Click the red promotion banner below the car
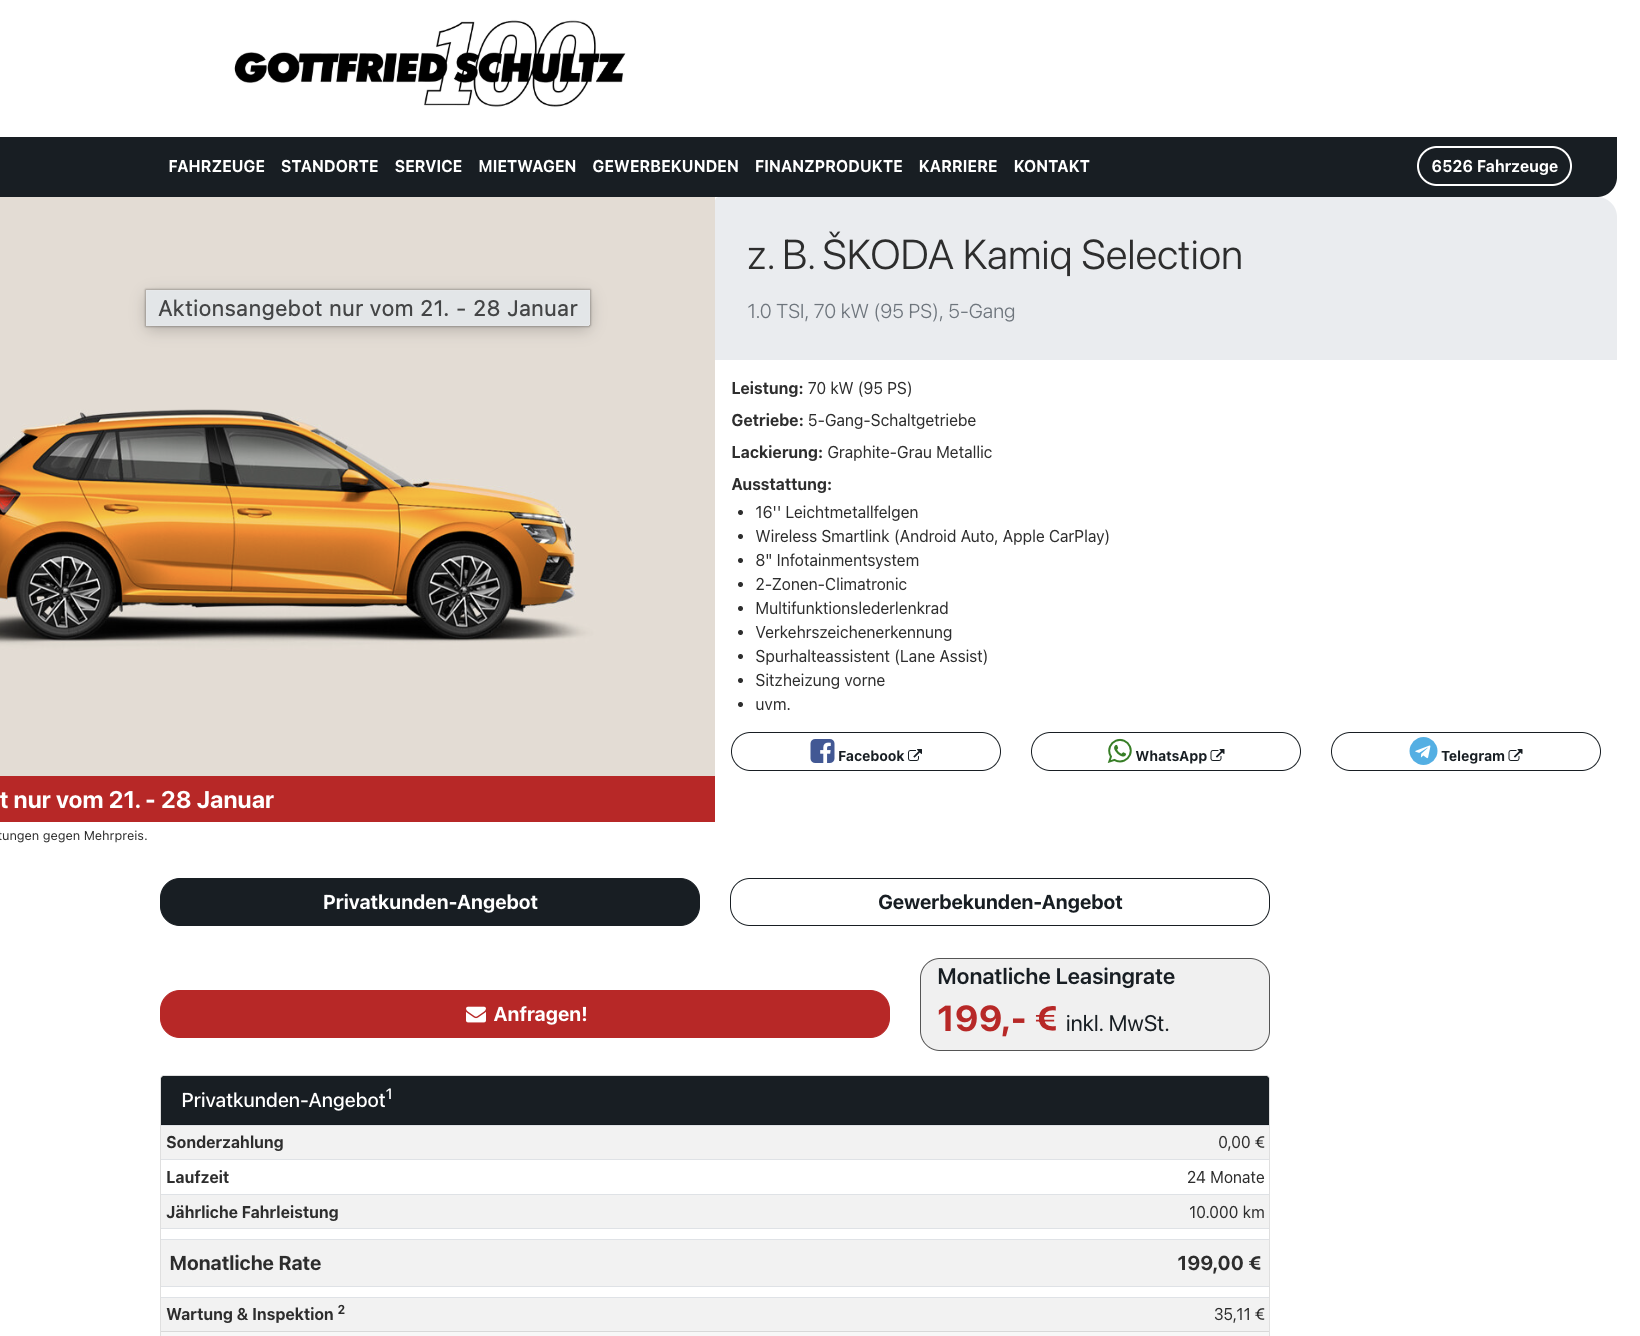The image size is (1640, 1336). click(x=357, y=799)
